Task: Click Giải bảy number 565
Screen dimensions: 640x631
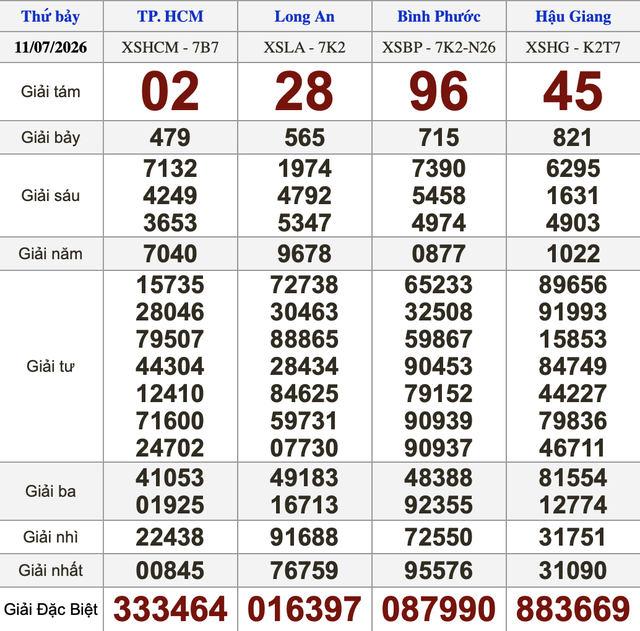Action: (304, 138)
